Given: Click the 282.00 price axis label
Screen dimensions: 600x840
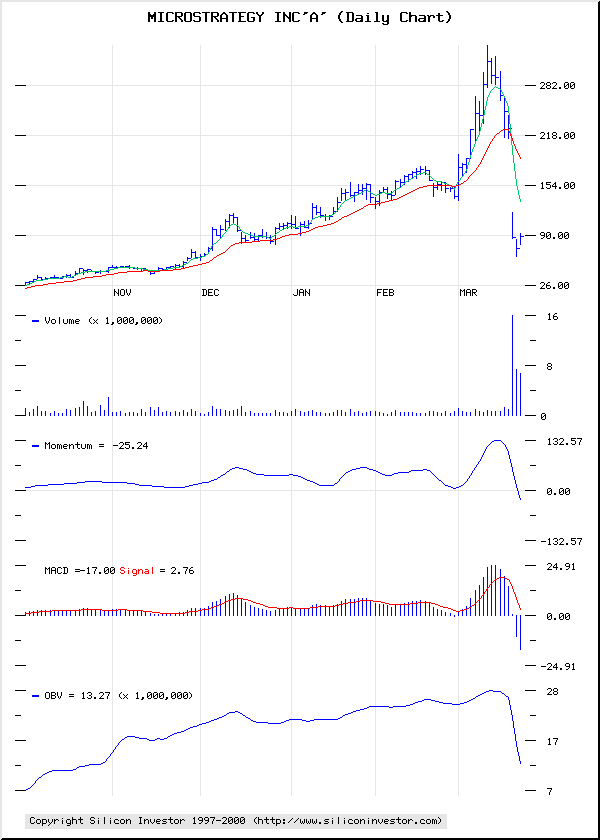Looking at the screenshot, I should 558,85.
